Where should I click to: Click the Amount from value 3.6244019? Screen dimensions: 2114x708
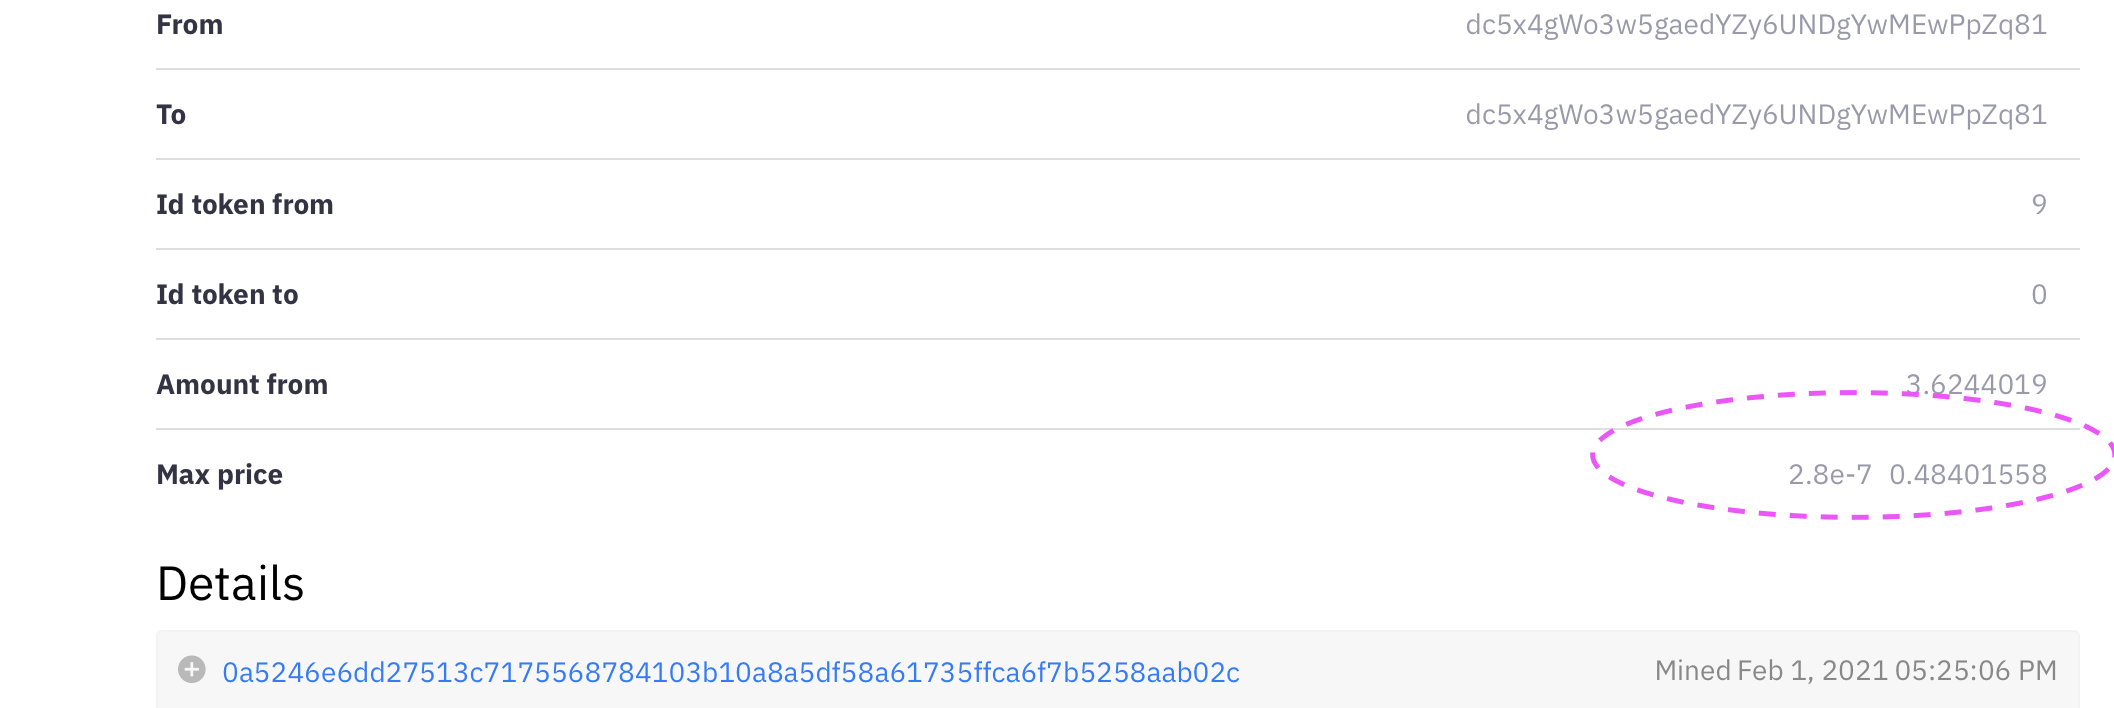pyautogui.click(x=1976, y=384)
